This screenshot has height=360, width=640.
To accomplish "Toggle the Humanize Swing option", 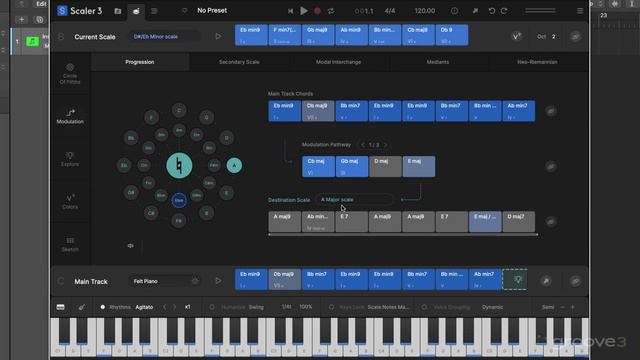I will [212, 307].
